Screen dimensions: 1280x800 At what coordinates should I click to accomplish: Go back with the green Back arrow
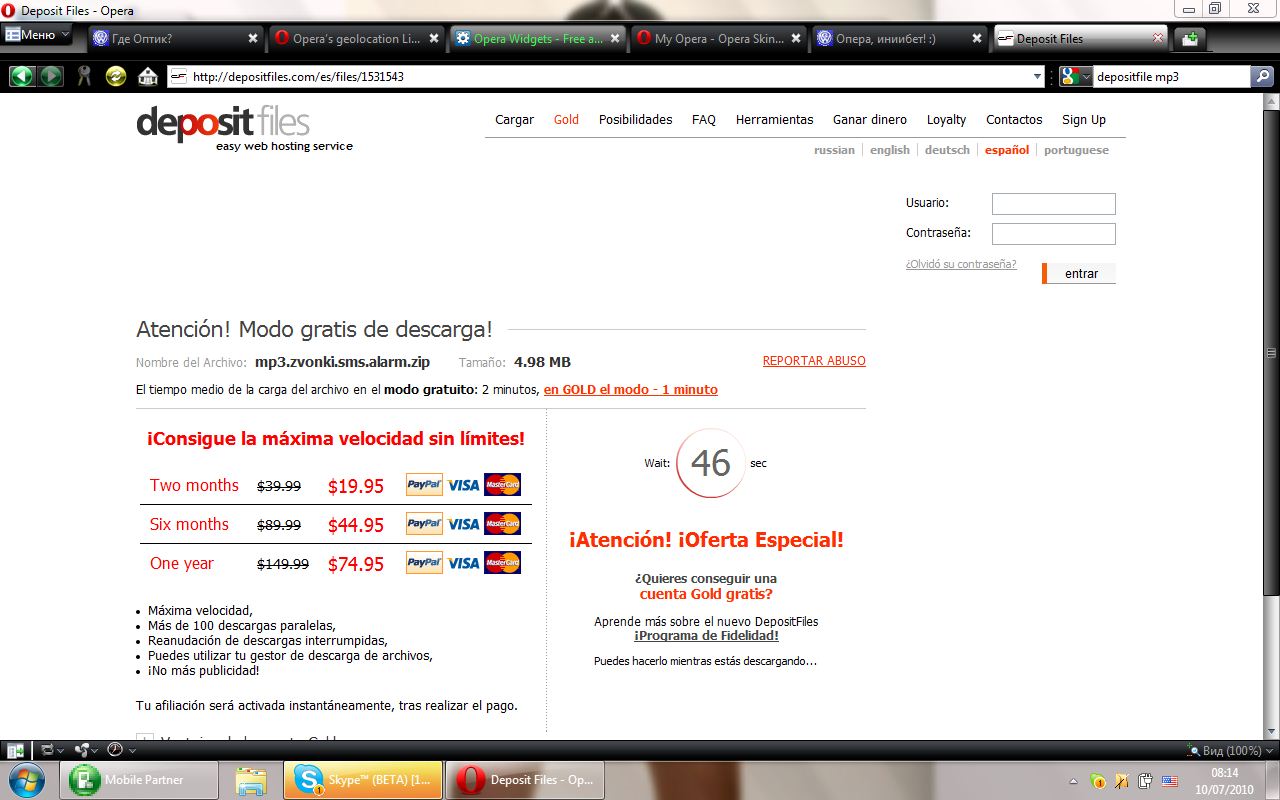click(x=21, y=76)
